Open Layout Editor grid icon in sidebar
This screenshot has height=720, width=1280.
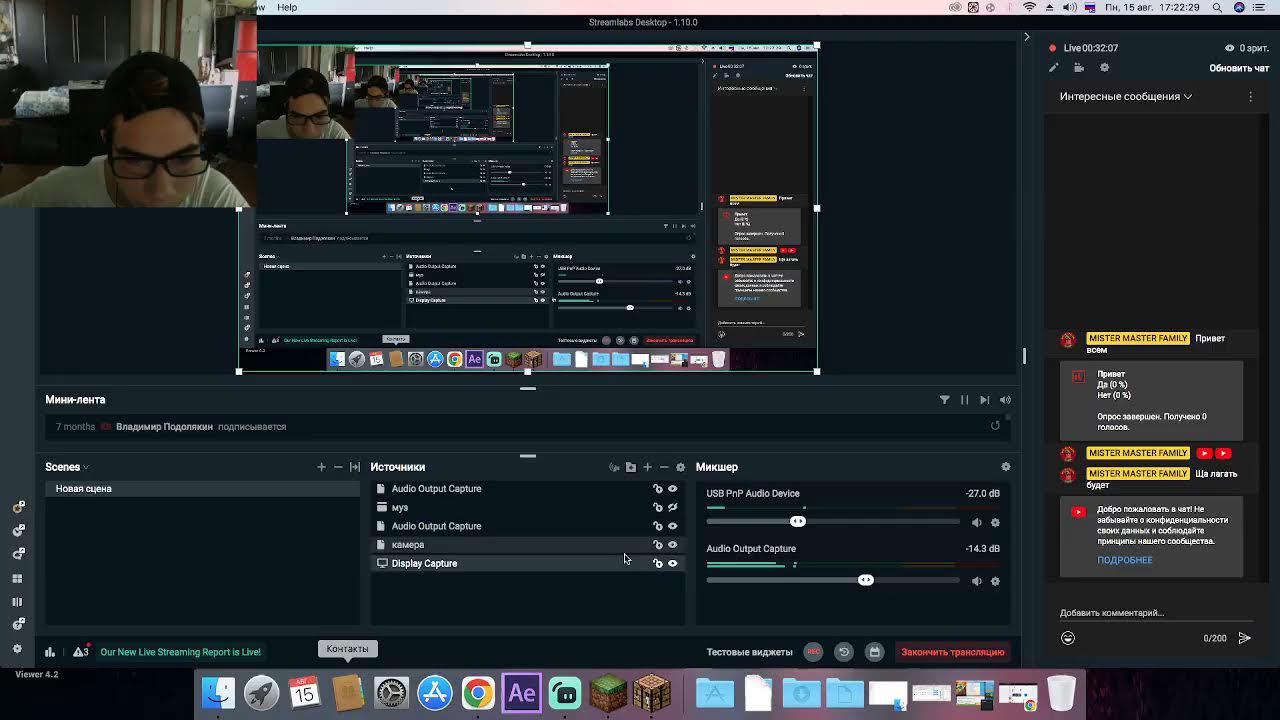(x=17, y=579)
